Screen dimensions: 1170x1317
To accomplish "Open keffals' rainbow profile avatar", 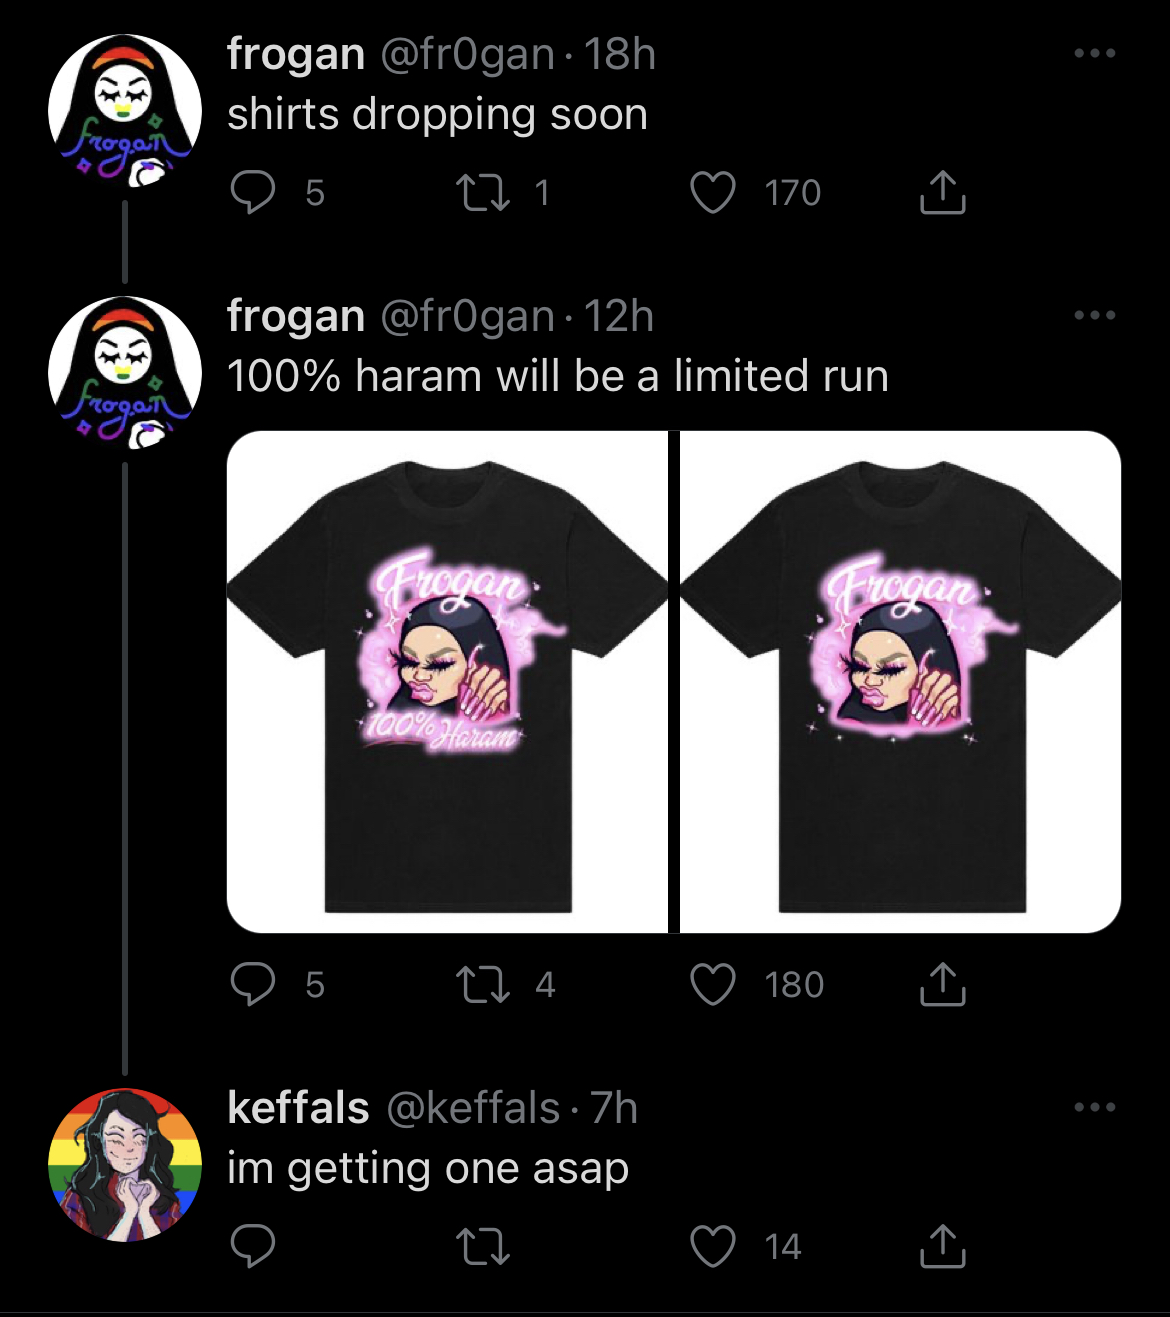I will point(125,1165).
